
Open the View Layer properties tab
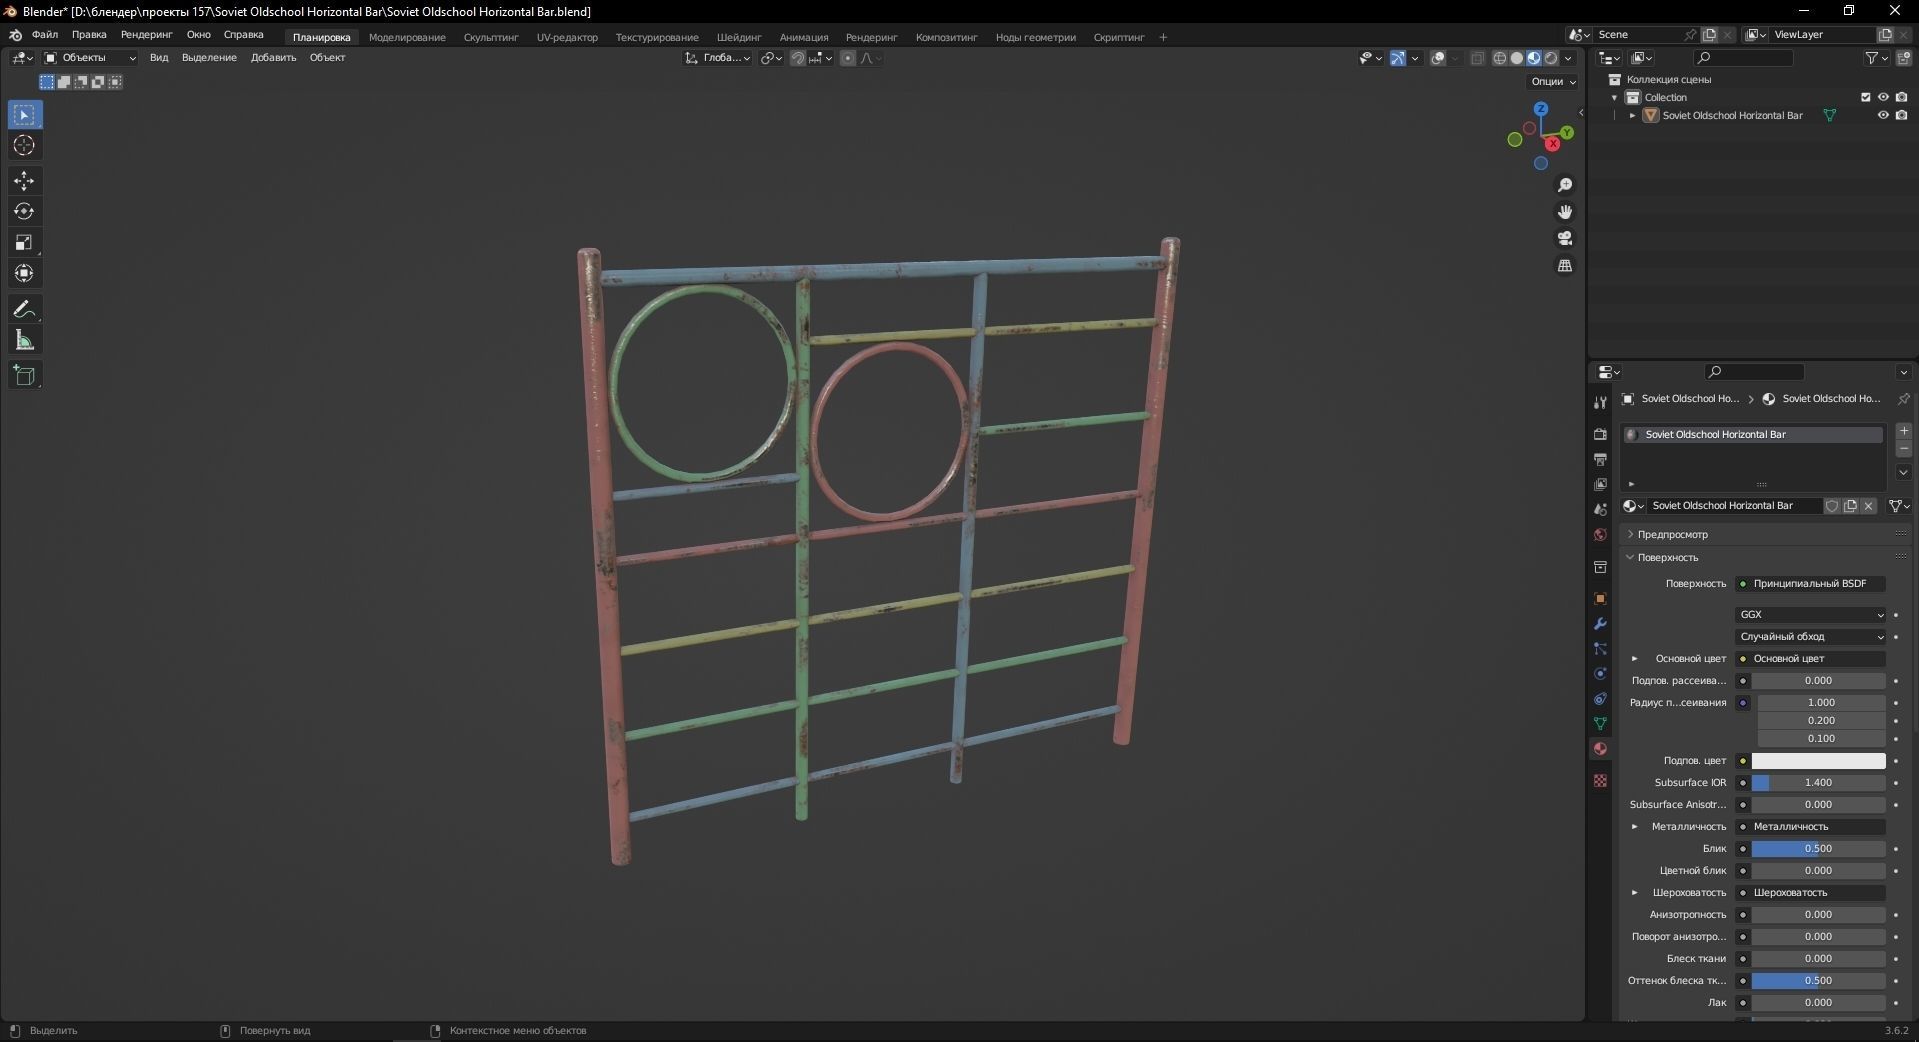(1600, 484)
